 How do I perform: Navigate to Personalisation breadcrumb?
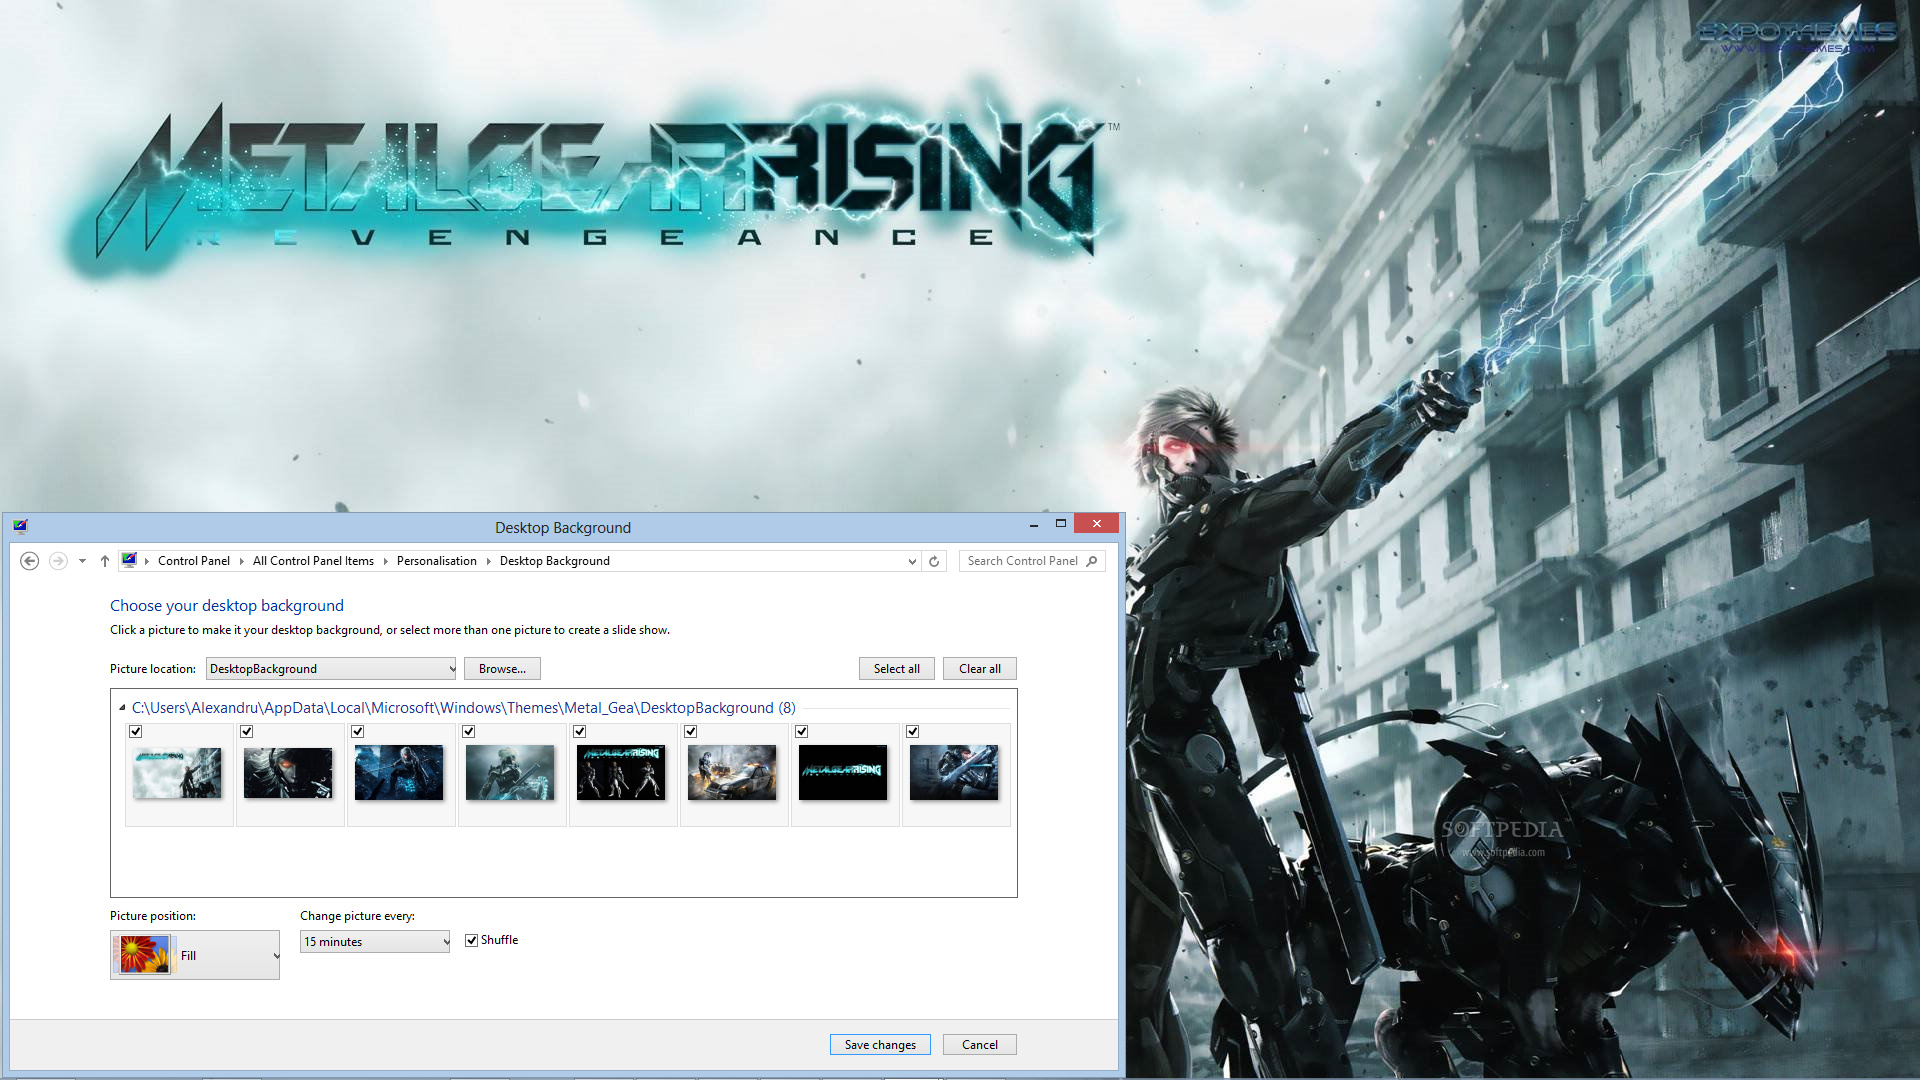[437, 561]
